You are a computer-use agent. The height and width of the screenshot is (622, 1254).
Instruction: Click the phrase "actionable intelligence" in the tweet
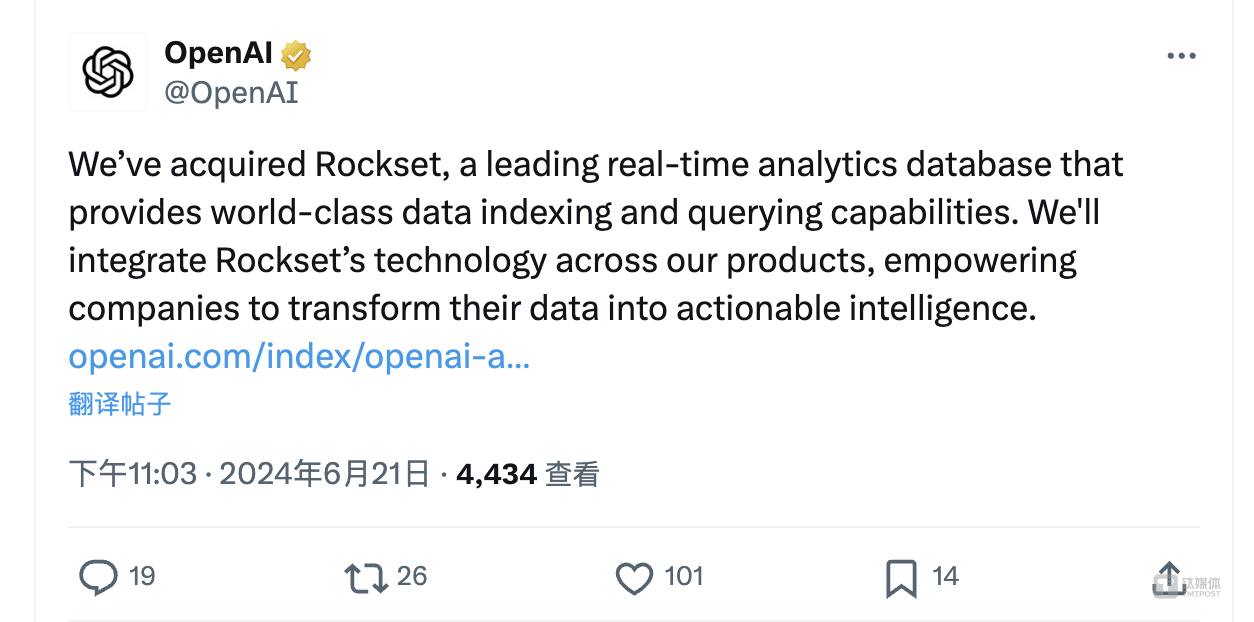[x=853, y=308]
